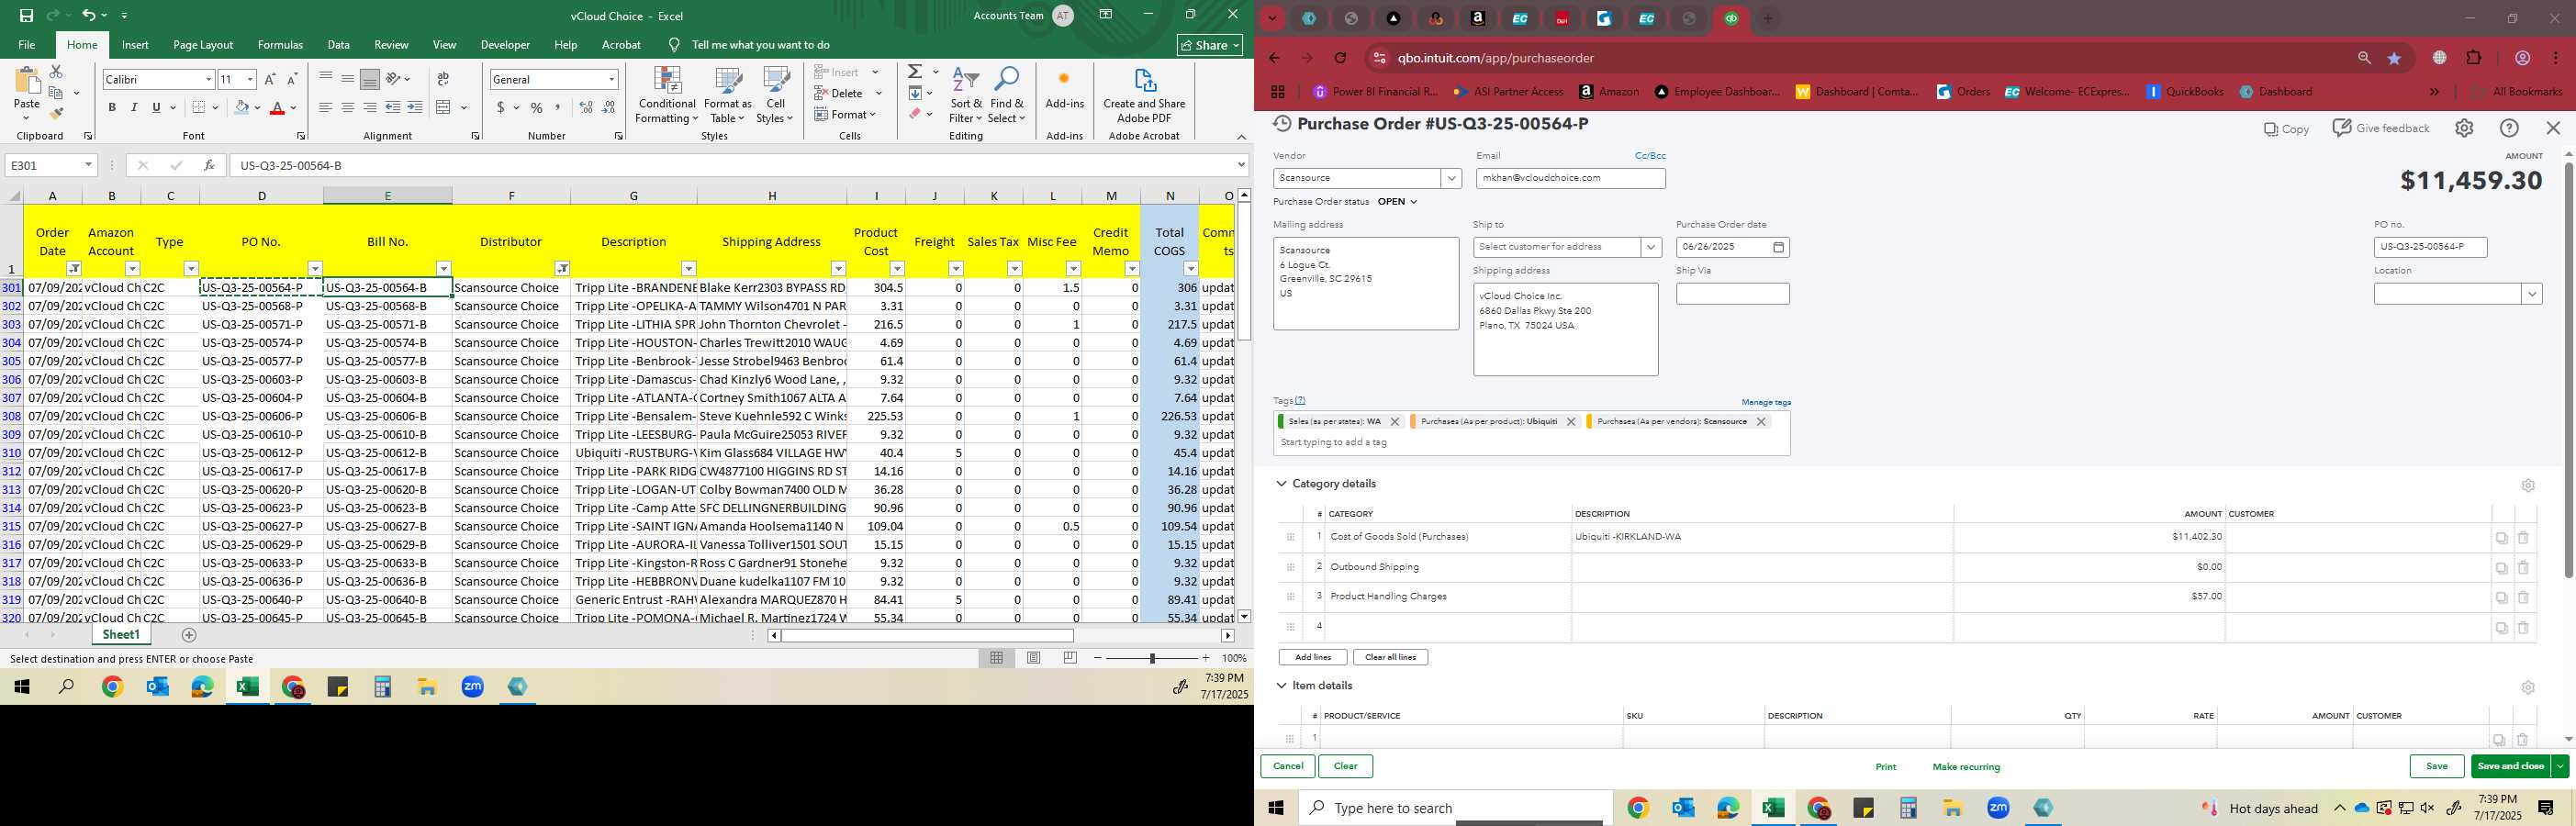Image resolution: width=2576 pixels, height=826 pixels.
Task: Open the Data ribbon tab
Action: 339,45
